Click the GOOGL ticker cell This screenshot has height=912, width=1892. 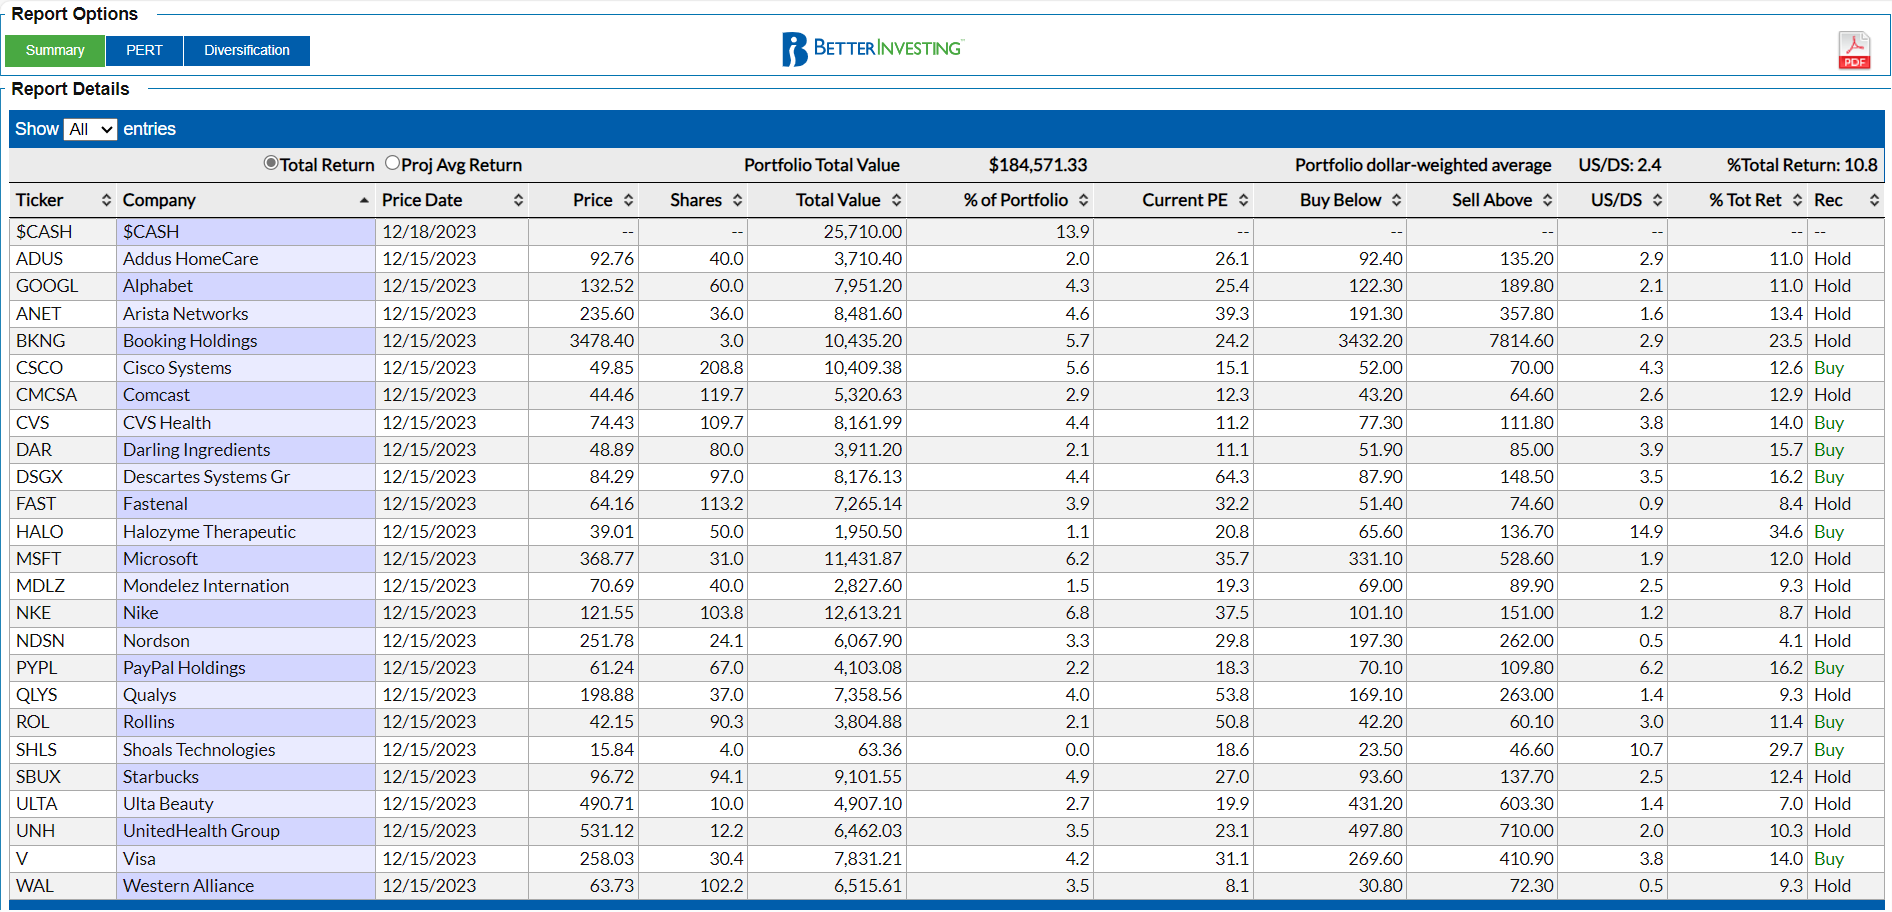click(62, 286)
